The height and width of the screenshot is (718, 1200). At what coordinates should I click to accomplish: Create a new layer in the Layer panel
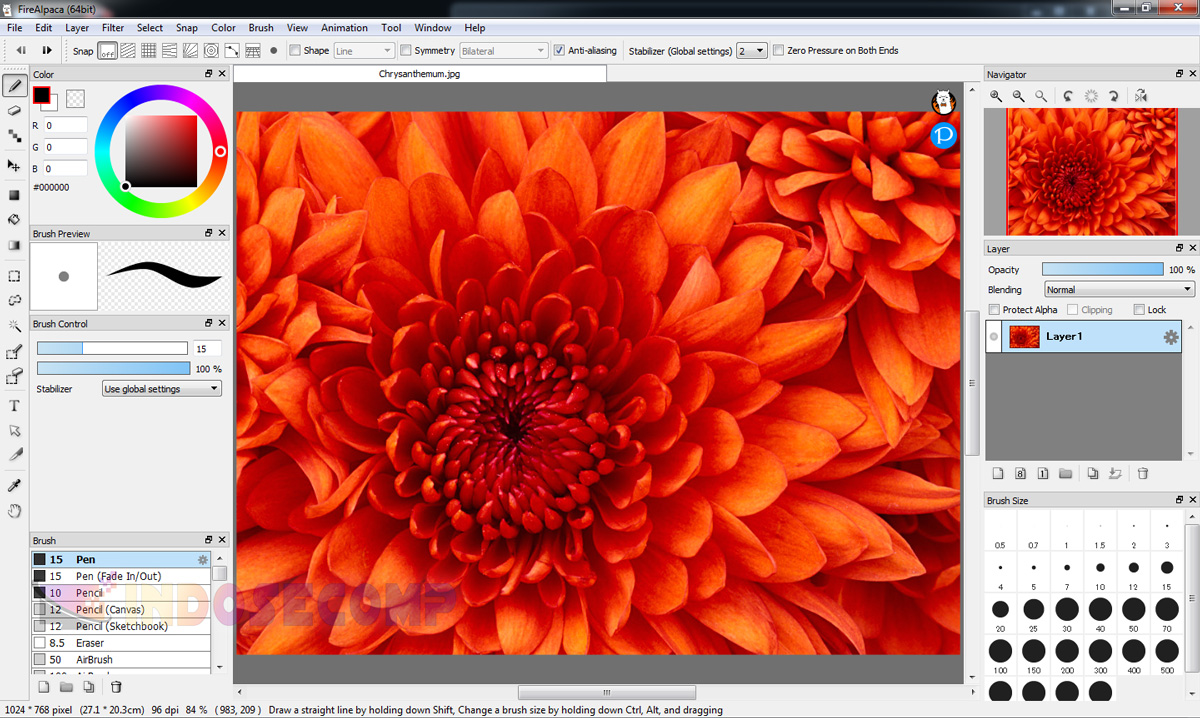tap(997, 473)
